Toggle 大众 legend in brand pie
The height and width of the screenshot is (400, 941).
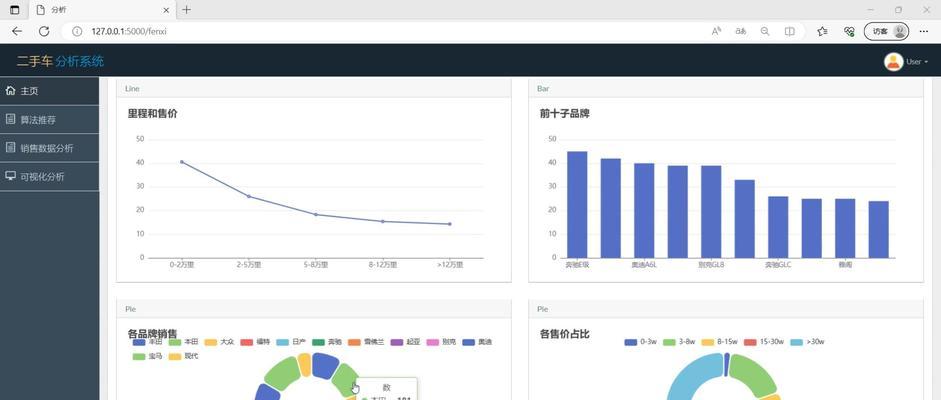tap(219, 342)
